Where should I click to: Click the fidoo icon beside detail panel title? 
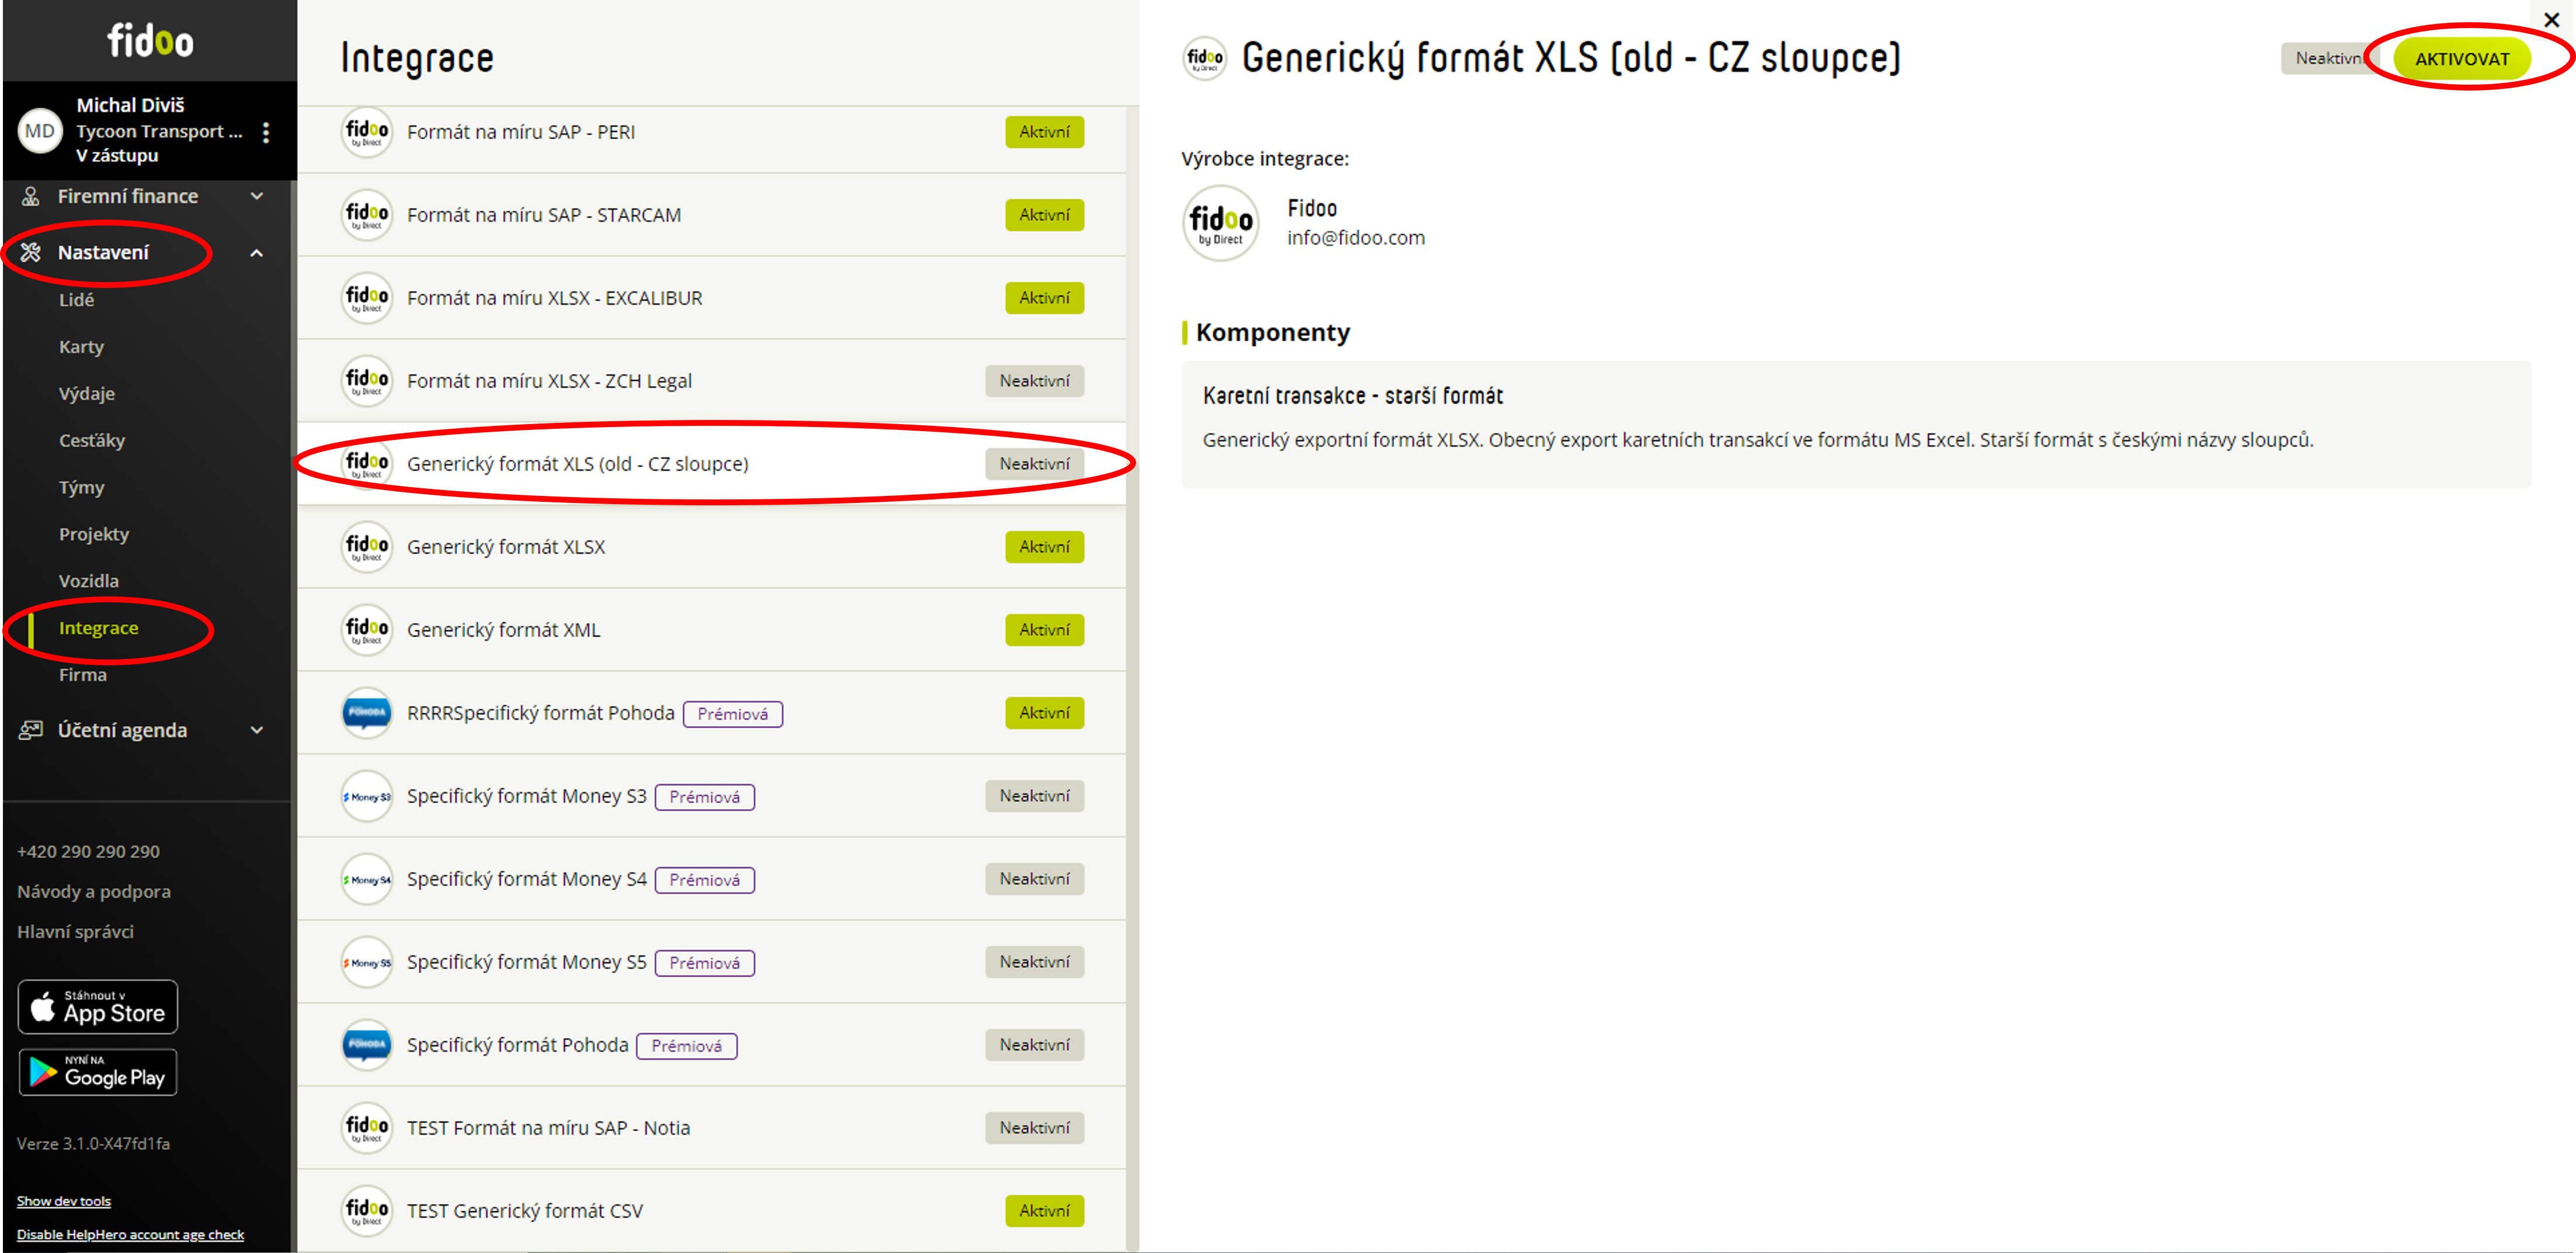(1205, 58)
